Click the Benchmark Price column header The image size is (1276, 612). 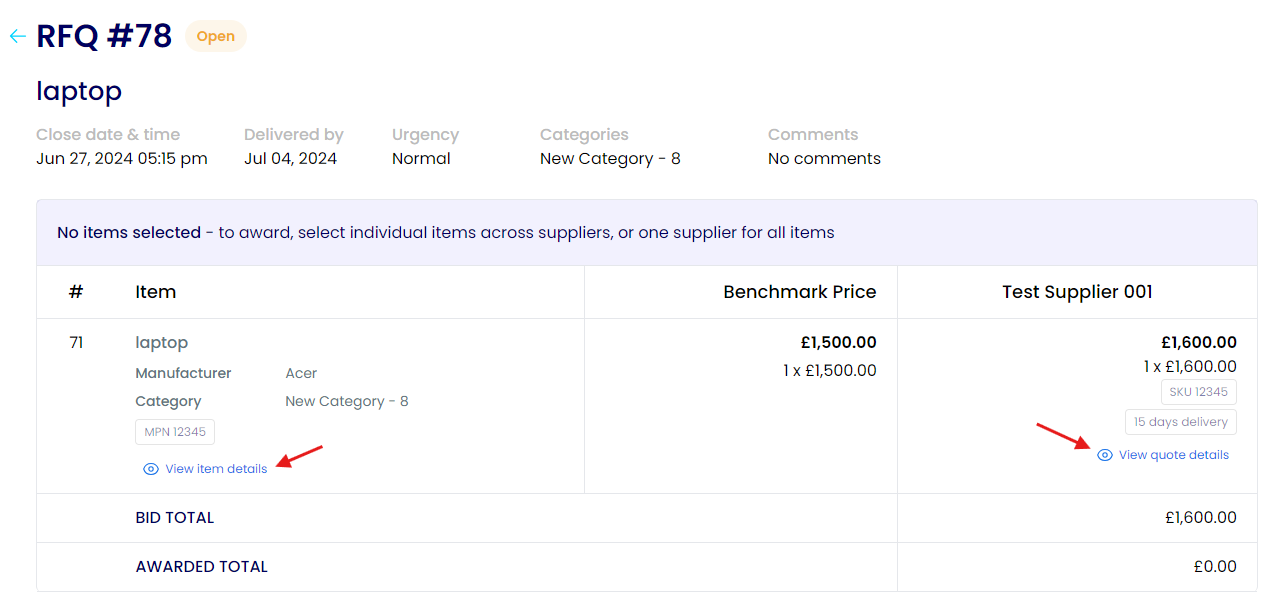(799, 292)
